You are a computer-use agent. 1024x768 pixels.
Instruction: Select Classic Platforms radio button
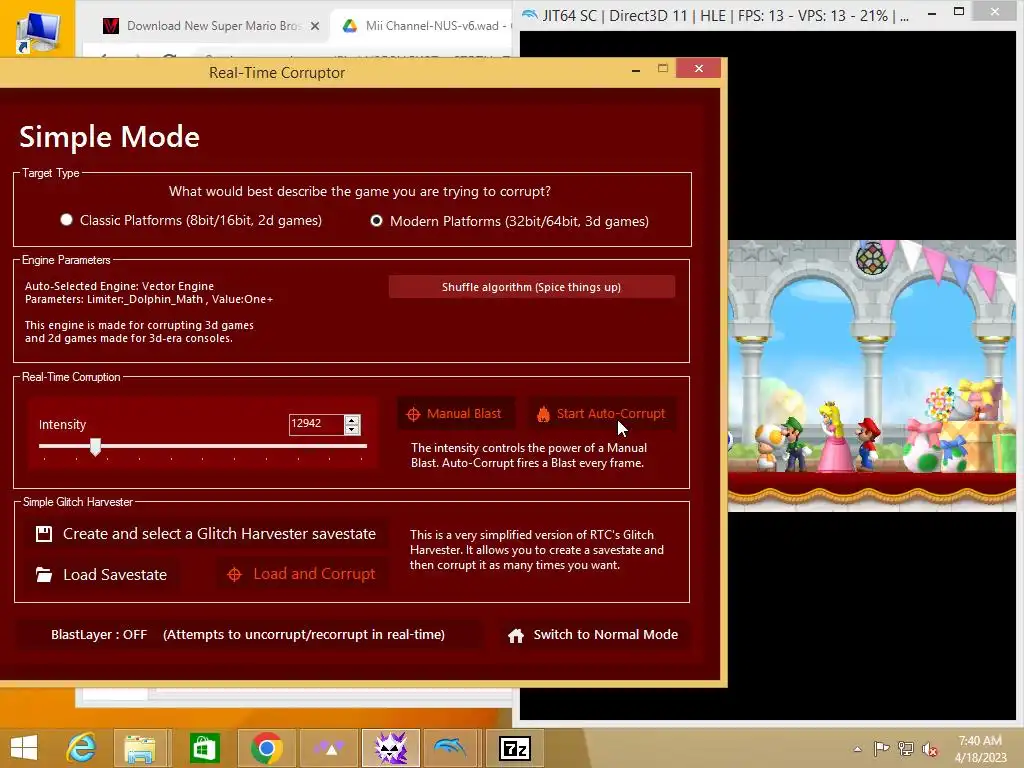(66, 220)
